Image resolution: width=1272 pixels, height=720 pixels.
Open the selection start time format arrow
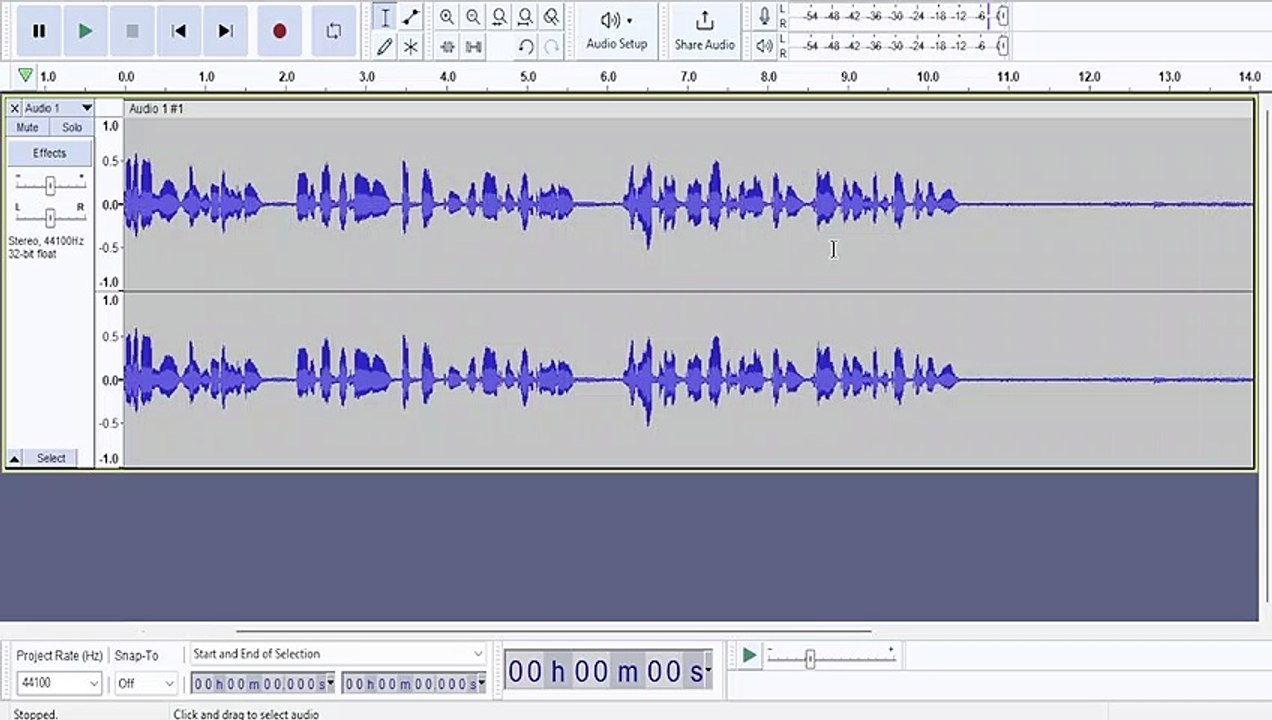pyautogui.click(x=331, y=684)
